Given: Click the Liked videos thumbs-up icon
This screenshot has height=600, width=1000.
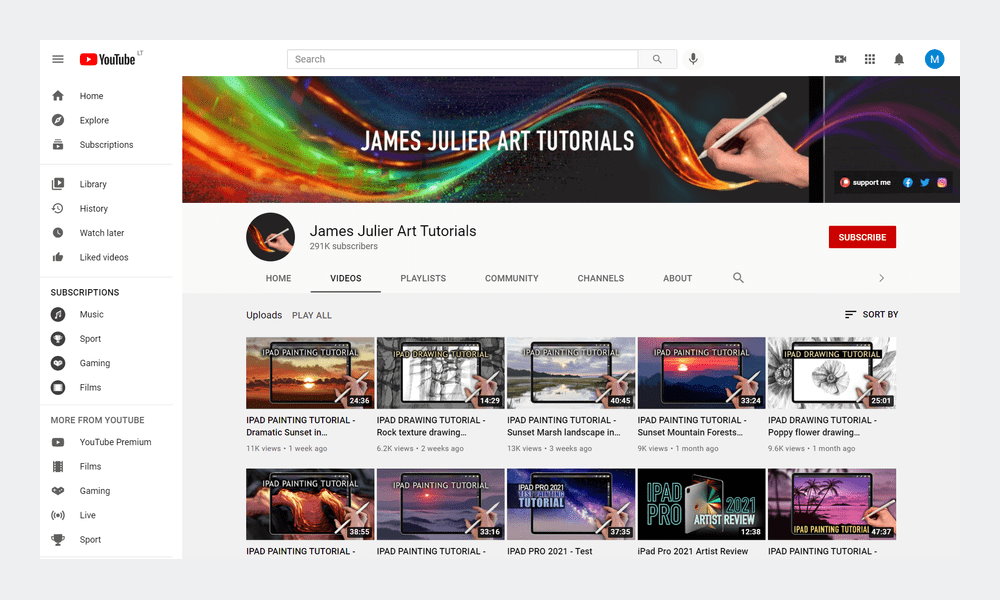Looking at the screenshot, I should [x=57, y=257].
